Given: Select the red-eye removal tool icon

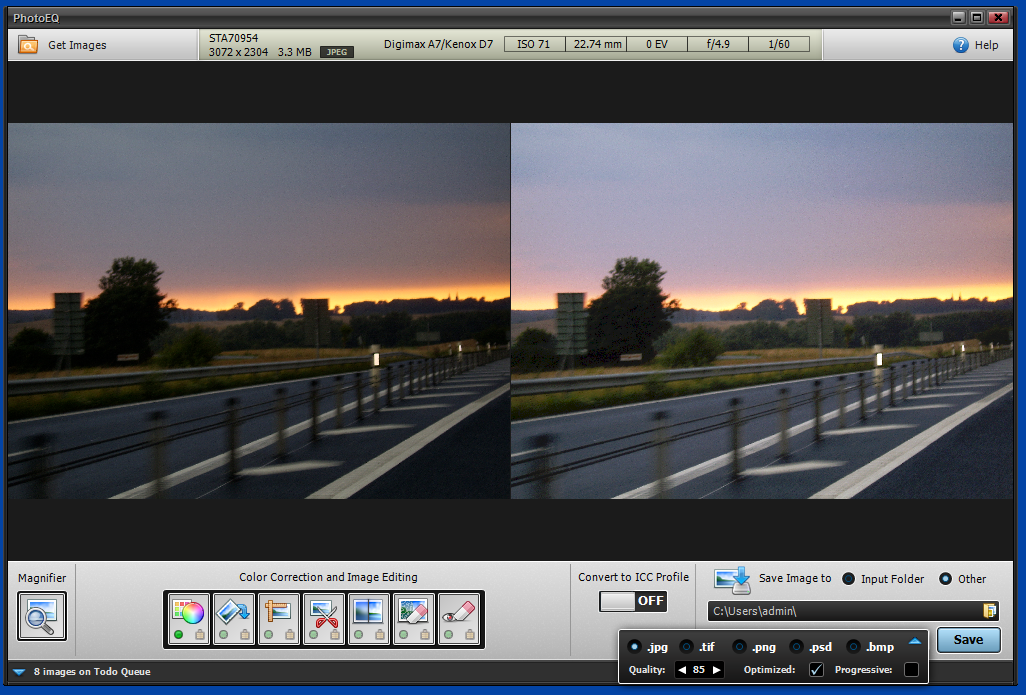Looking at the screenshot, I should [x=459, y=613].
